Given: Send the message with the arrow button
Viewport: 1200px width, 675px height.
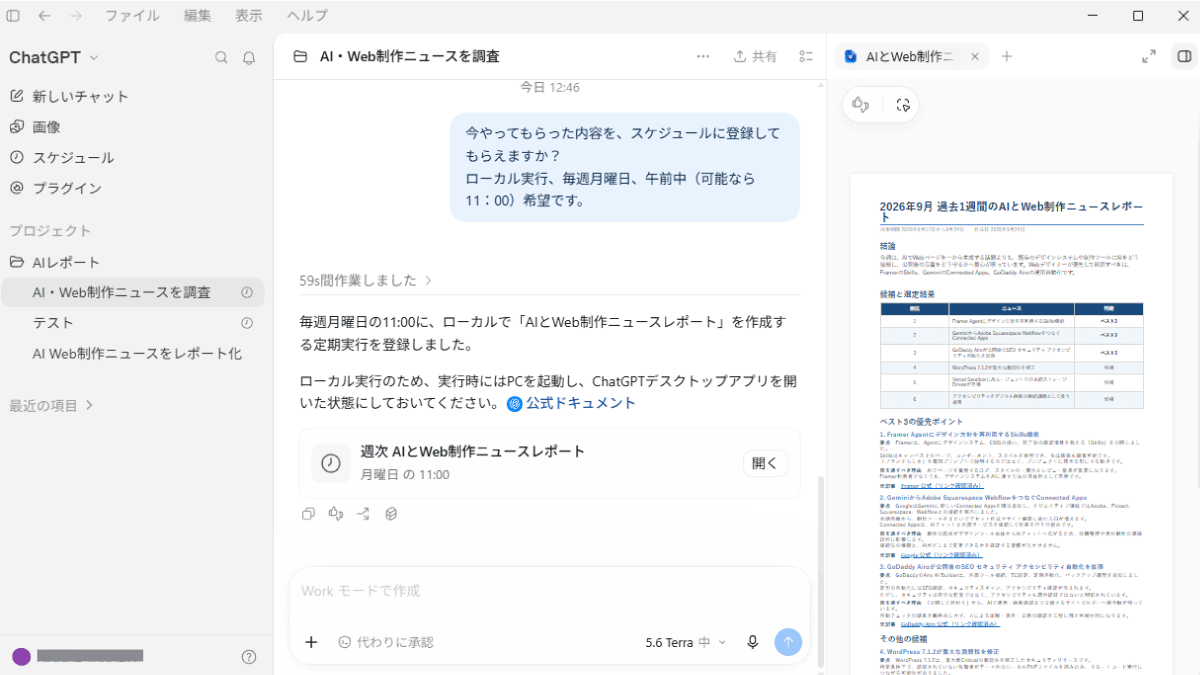Looking at the screenshot, I should click(788, 642).
